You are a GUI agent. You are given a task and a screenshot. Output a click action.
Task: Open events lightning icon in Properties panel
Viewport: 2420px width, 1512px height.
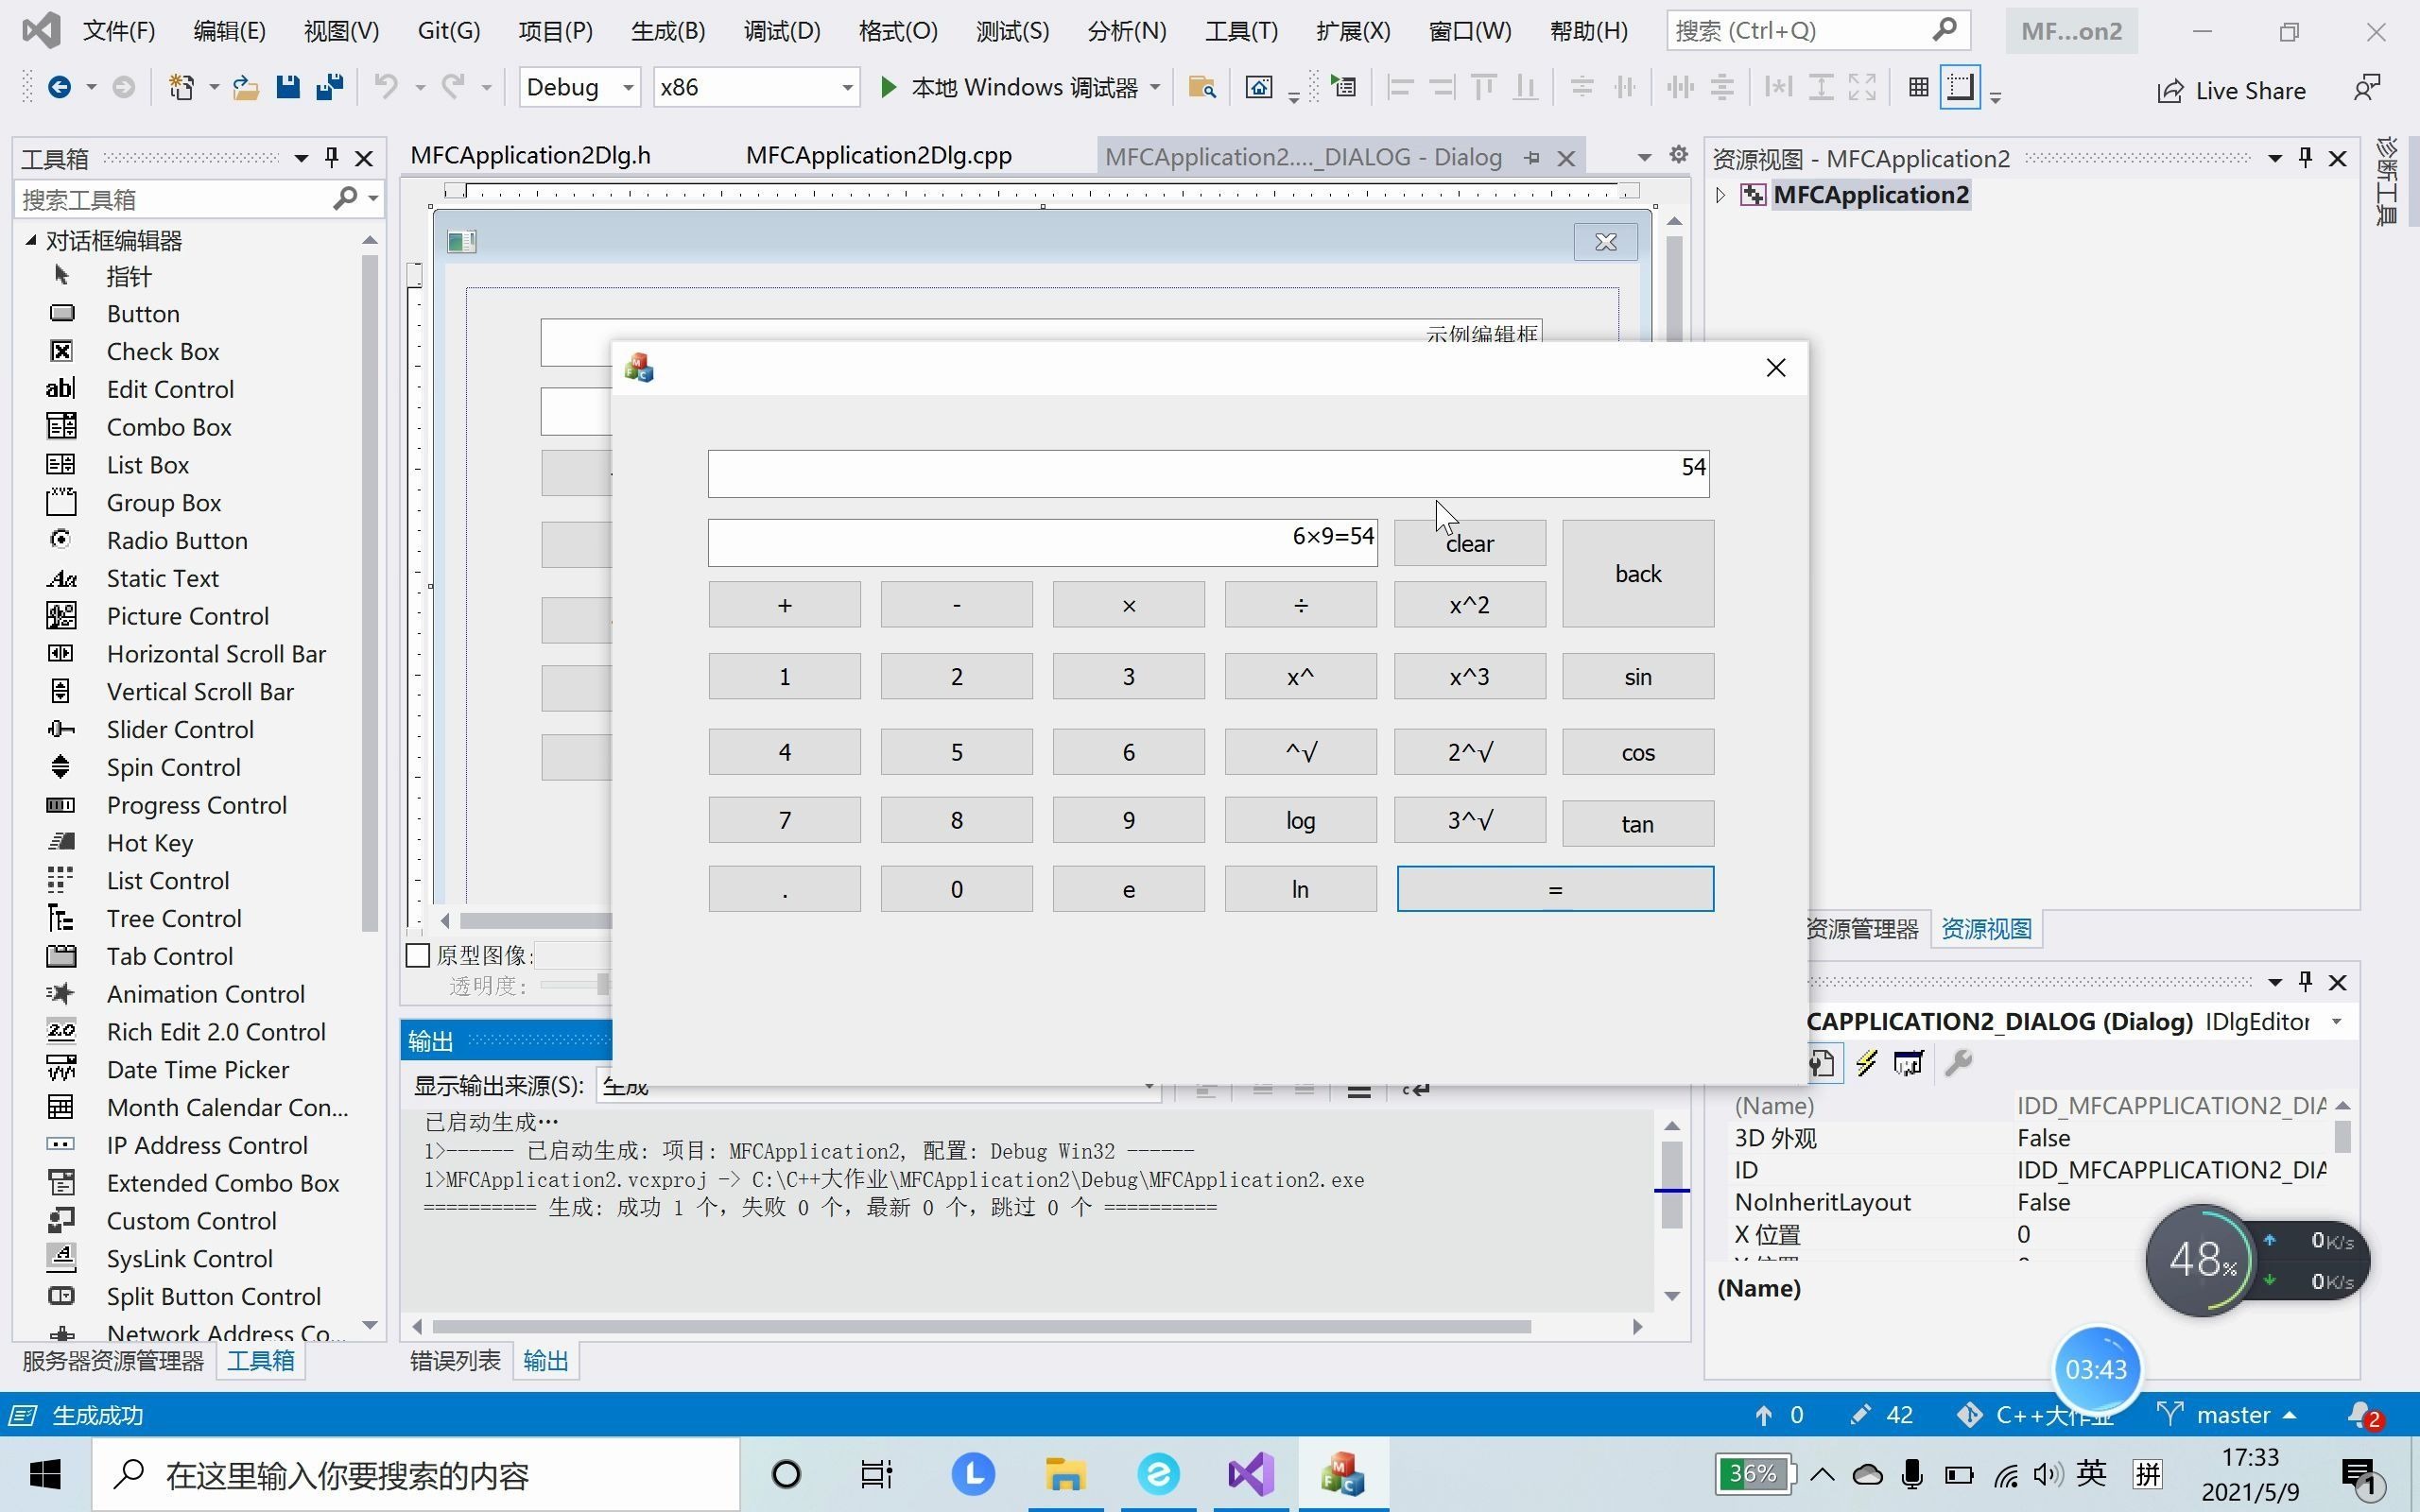1866,1063
